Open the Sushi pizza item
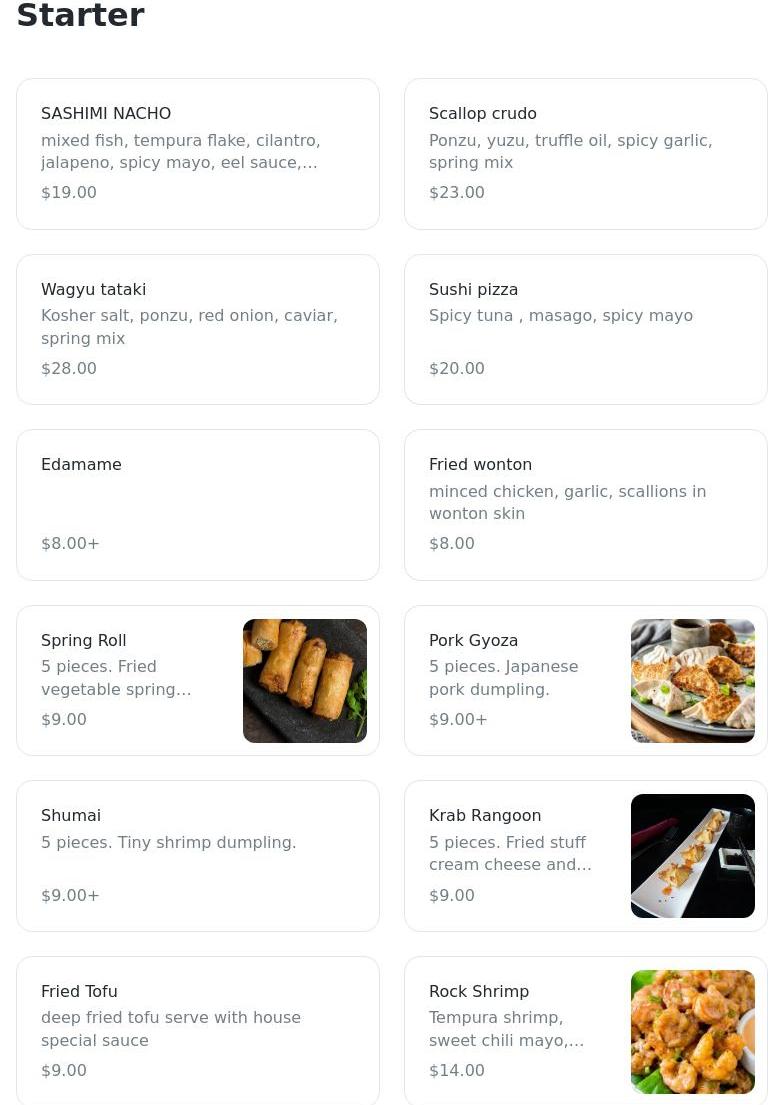The height and width of the screenshot is (1105, 784). (x=585, y=329)
